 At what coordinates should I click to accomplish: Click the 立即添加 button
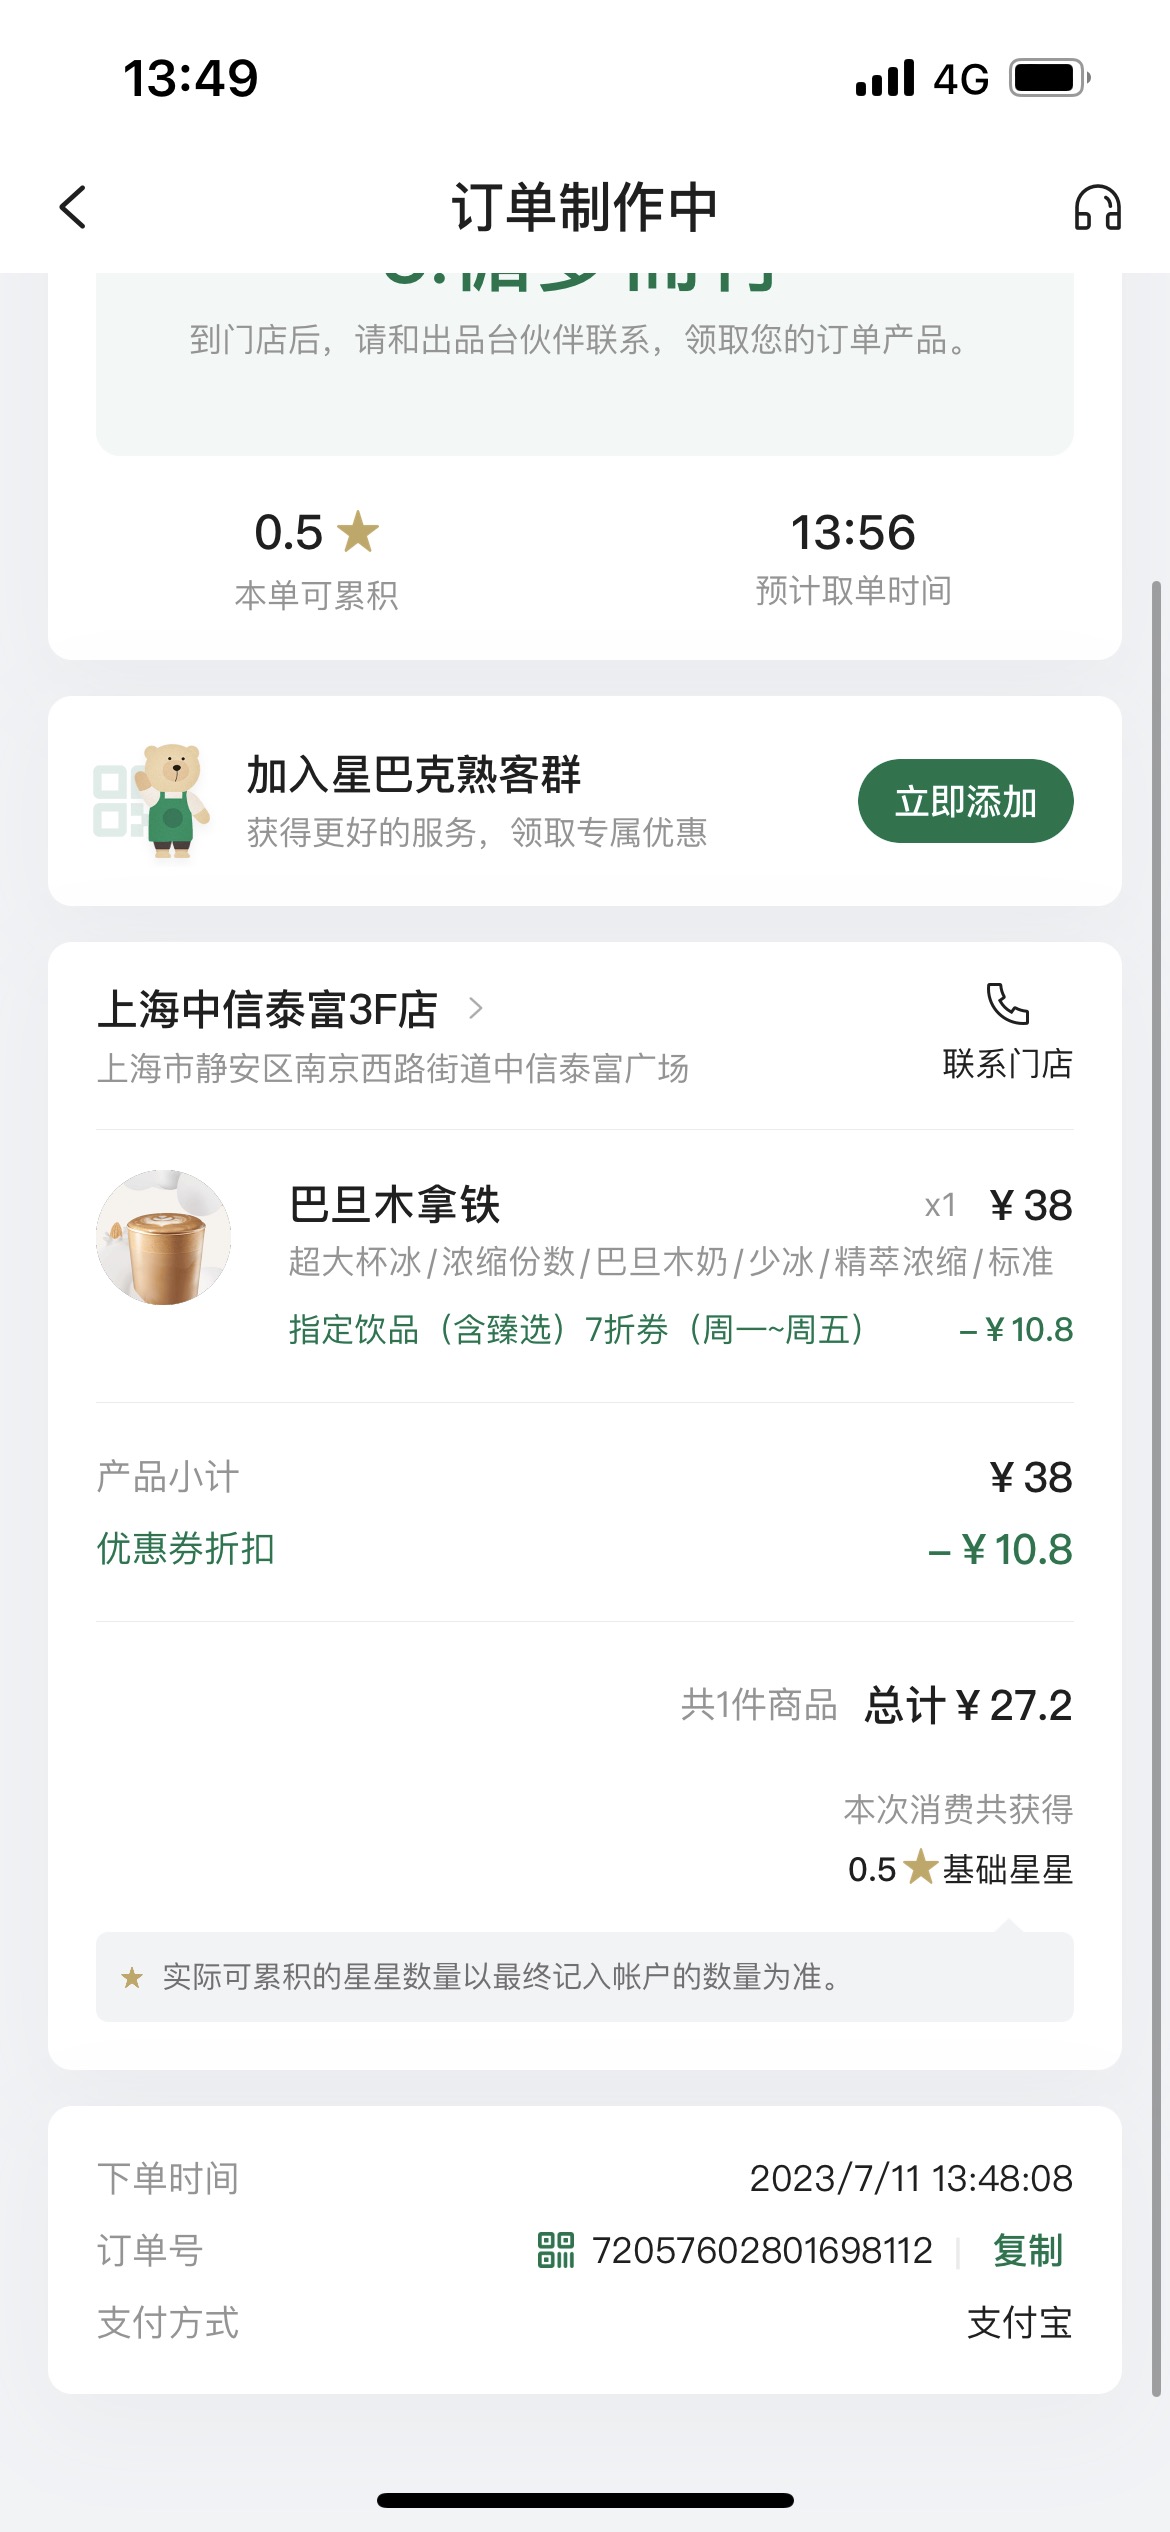coord(965,801)
